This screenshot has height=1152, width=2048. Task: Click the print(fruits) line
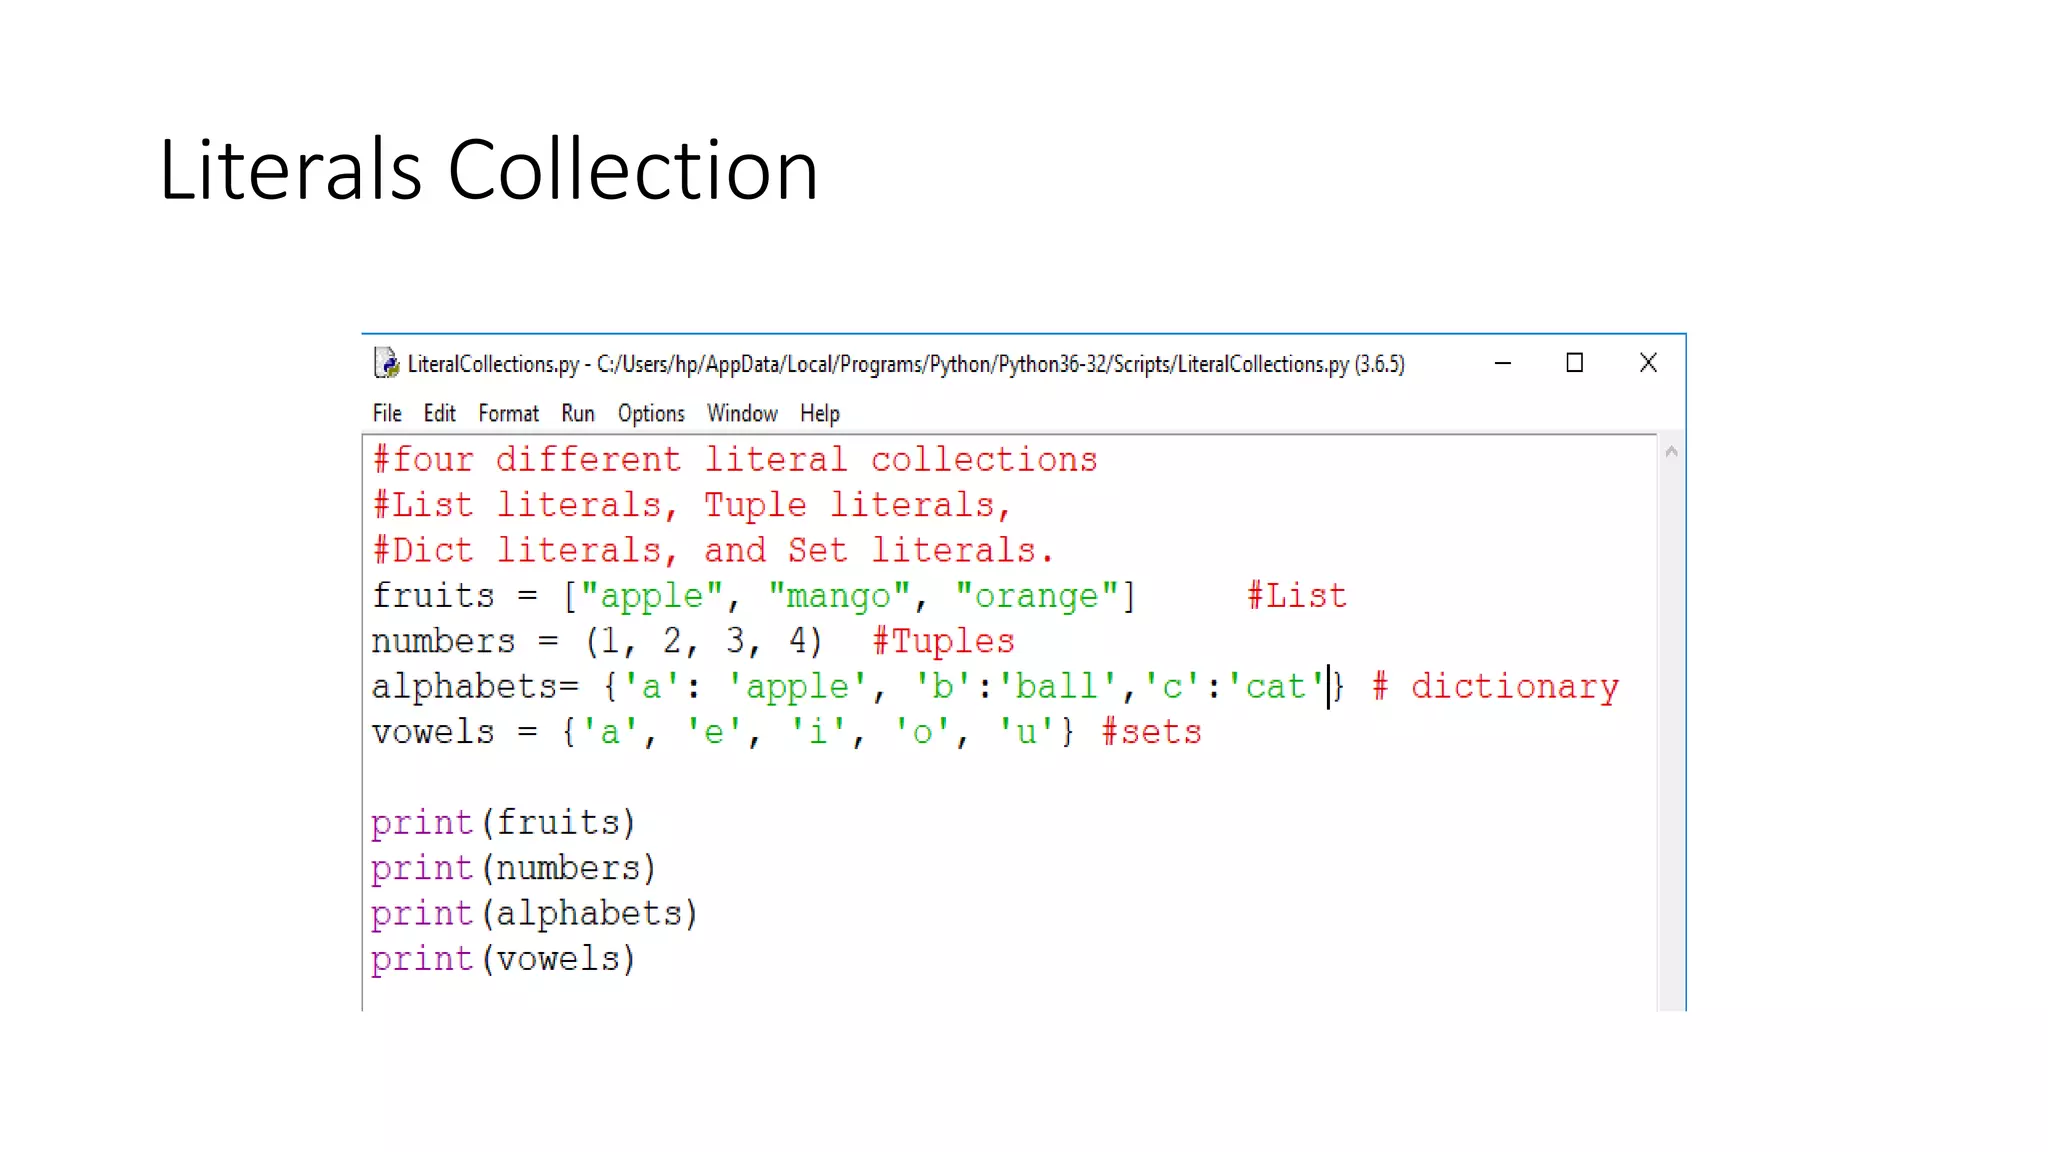503,823
